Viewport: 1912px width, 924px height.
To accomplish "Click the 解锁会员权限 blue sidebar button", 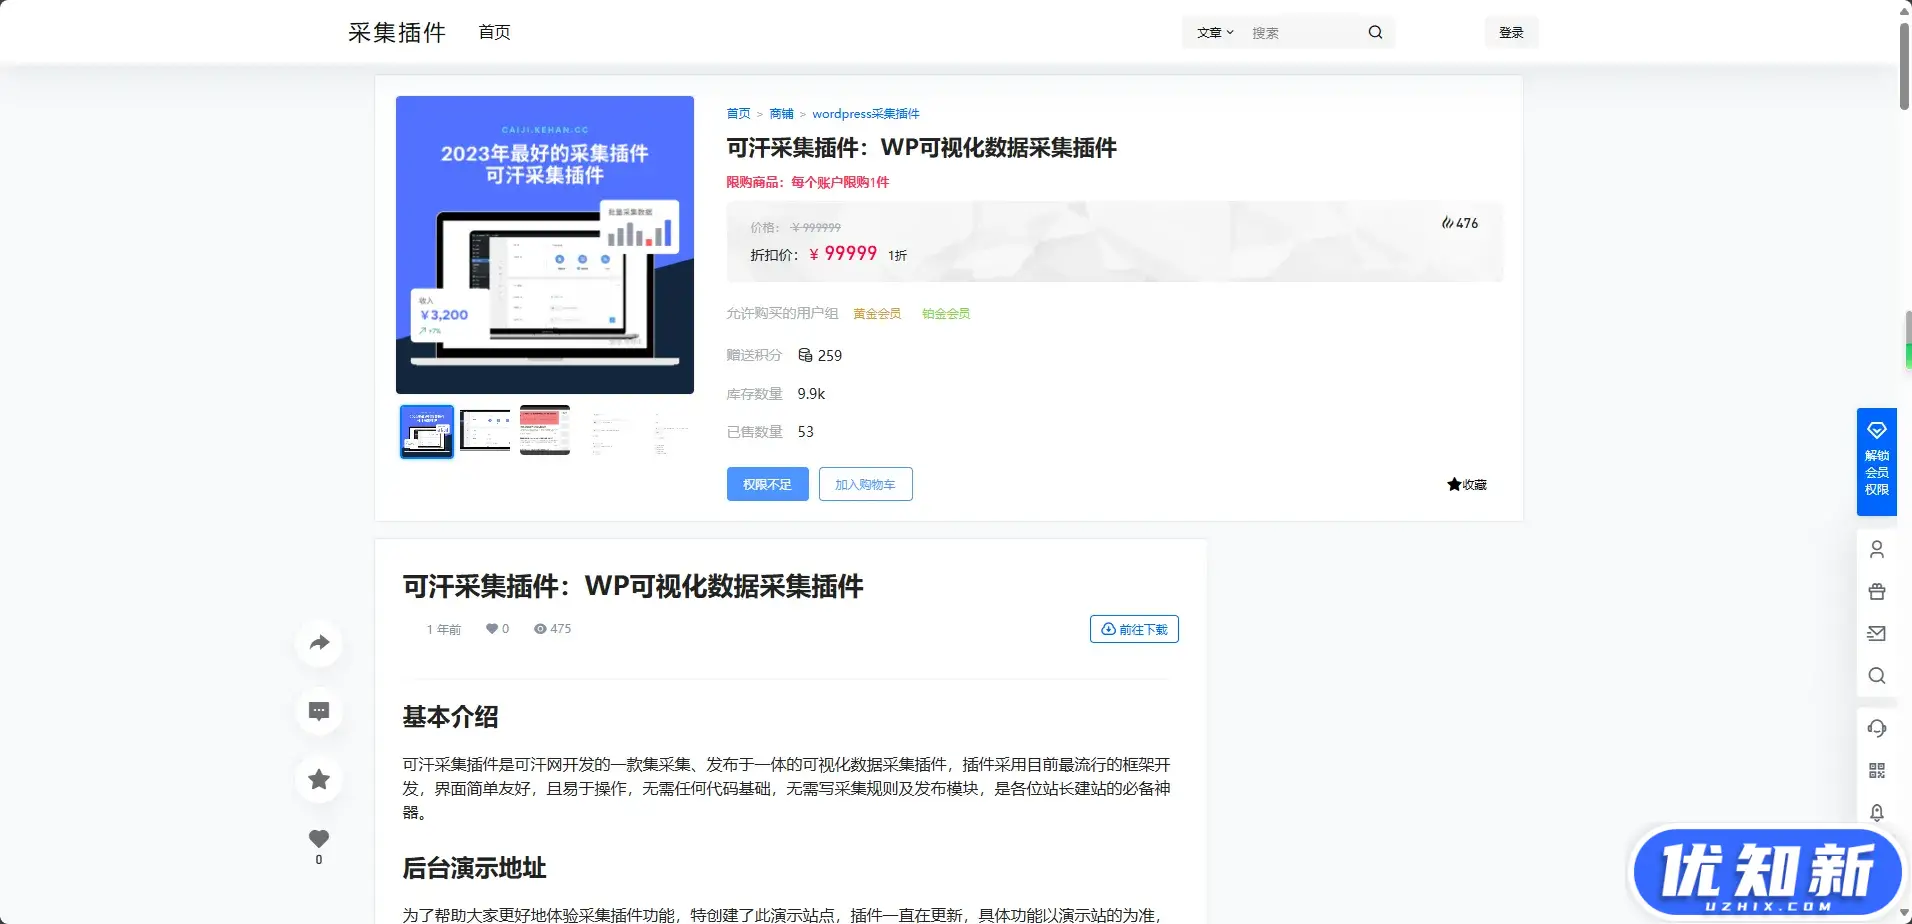I will tap(1876, 462).
